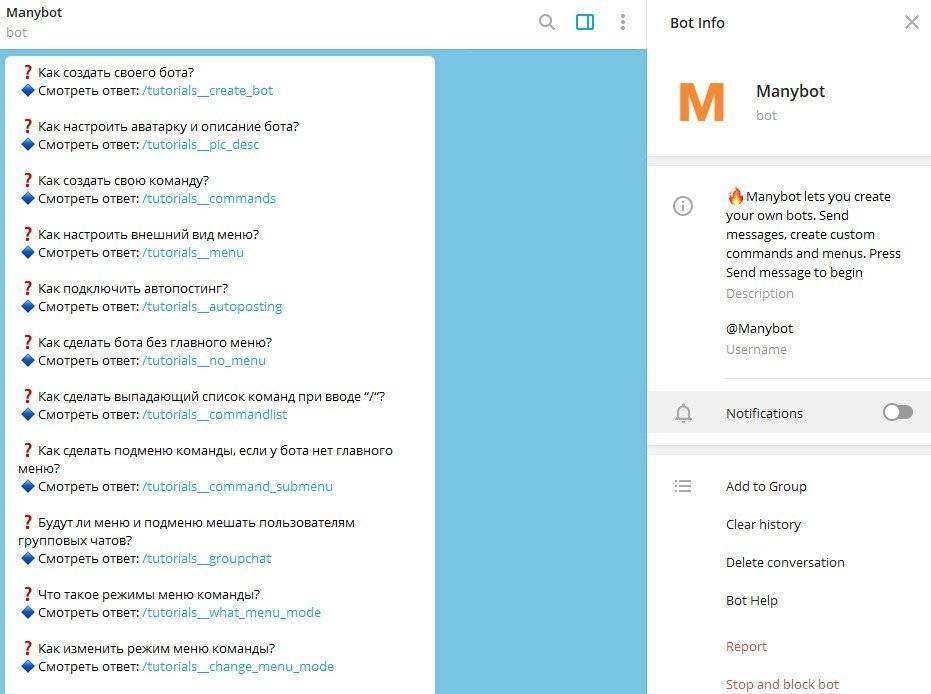The image size is (931, 694).
Task: Click the question 'Как создать свою команду?'
Action: [124, 180]
